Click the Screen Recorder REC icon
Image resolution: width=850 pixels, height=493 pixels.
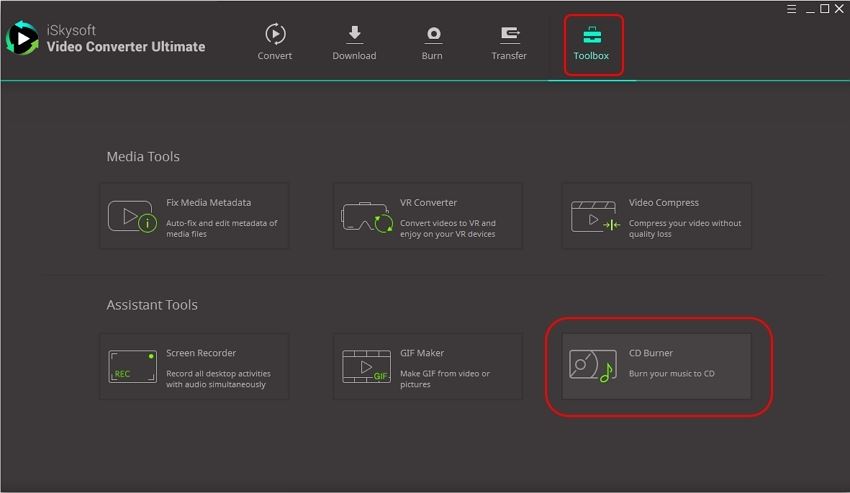coord(132,366)
